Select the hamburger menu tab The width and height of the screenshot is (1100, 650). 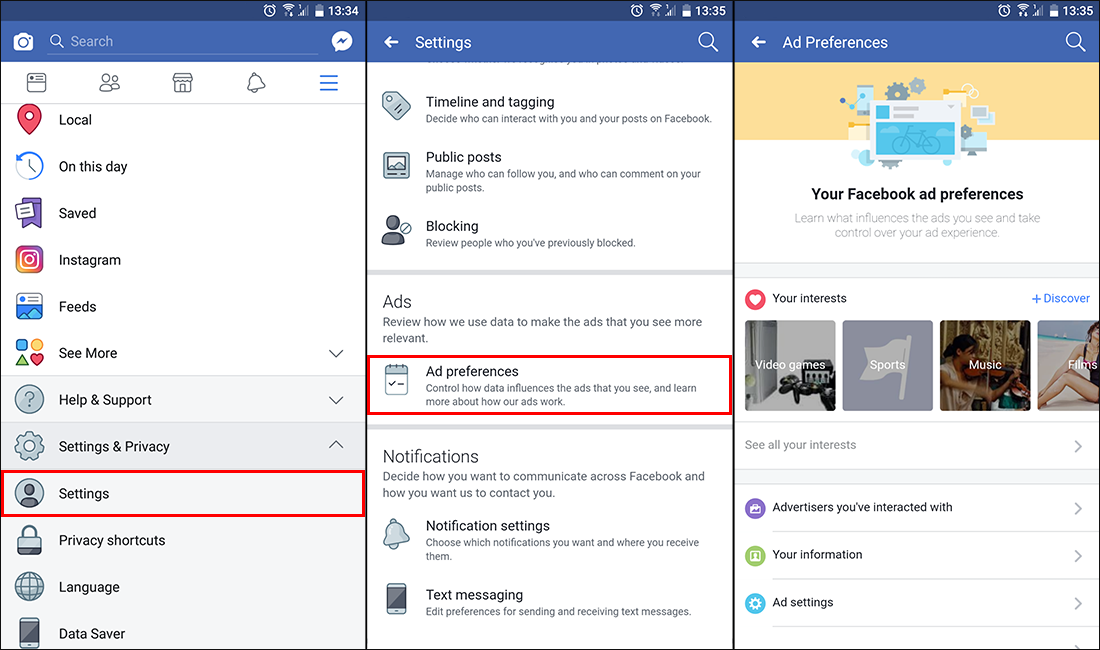point(329,83)
